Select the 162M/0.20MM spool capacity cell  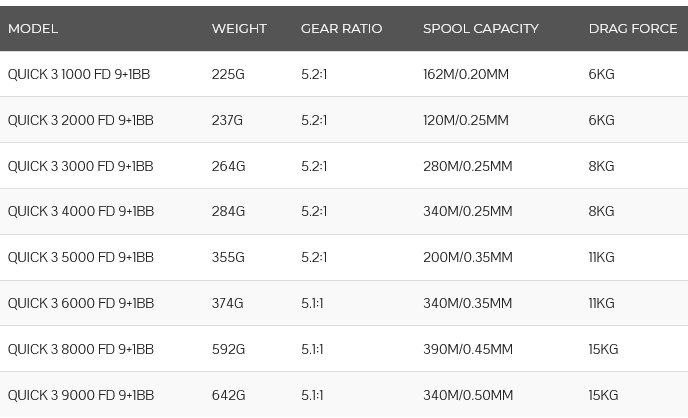click(x=466, y=75)
